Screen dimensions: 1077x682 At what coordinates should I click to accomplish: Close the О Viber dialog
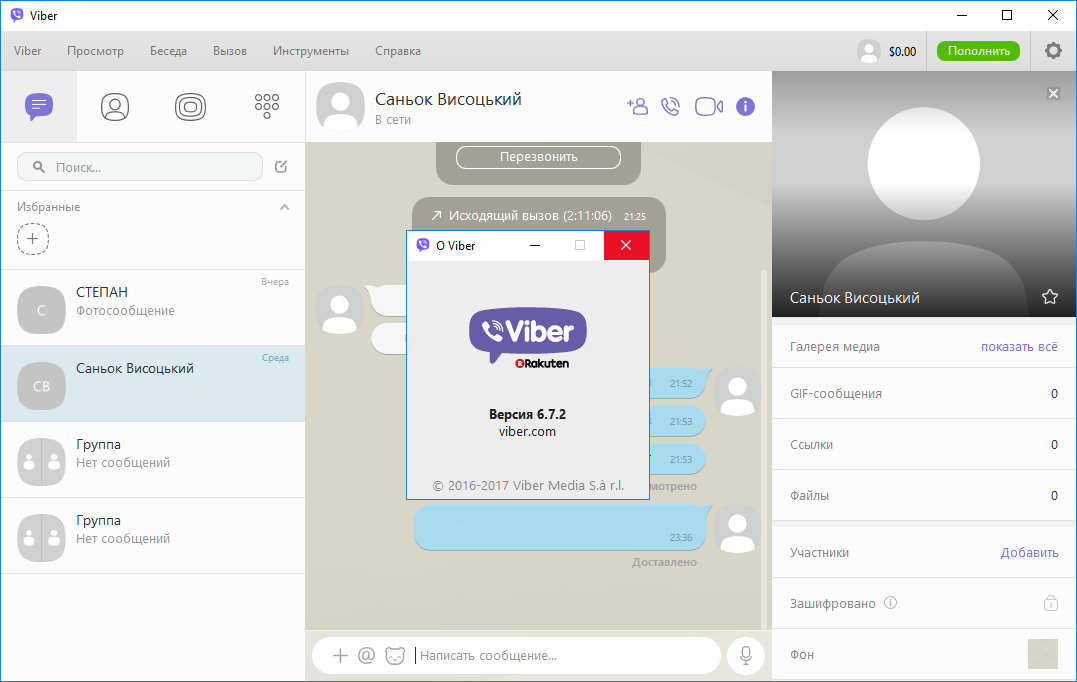(626, 245)
